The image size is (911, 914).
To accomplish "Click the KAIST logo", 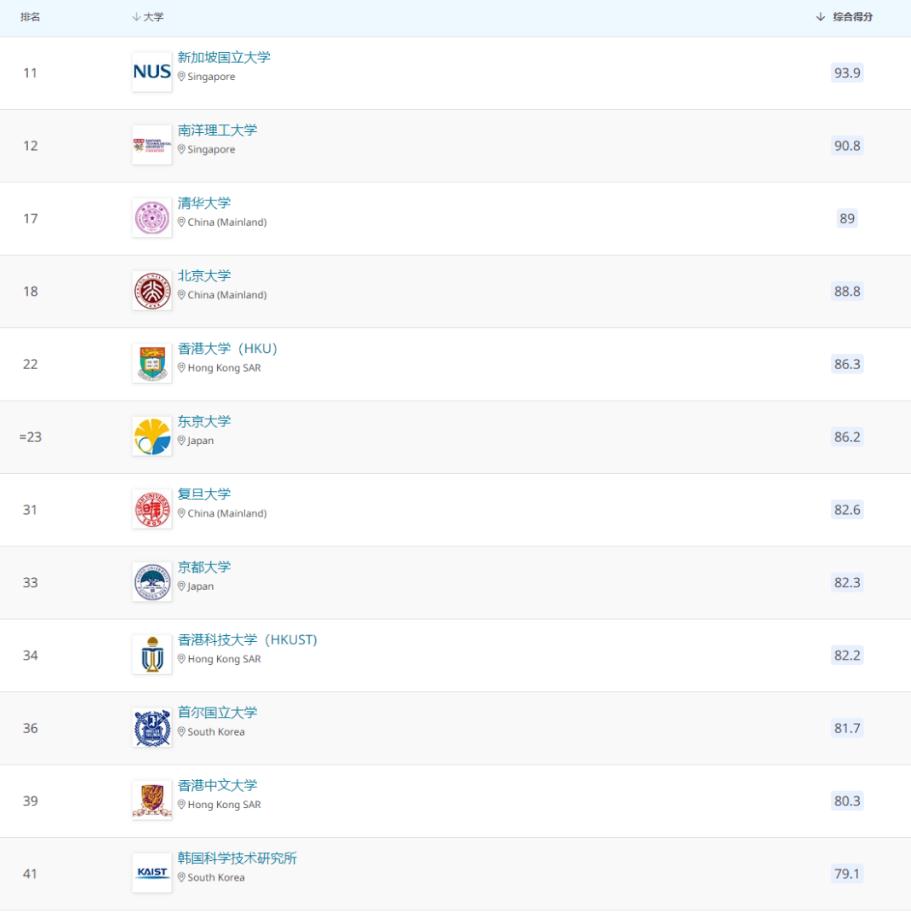I will tap(152, 873).
